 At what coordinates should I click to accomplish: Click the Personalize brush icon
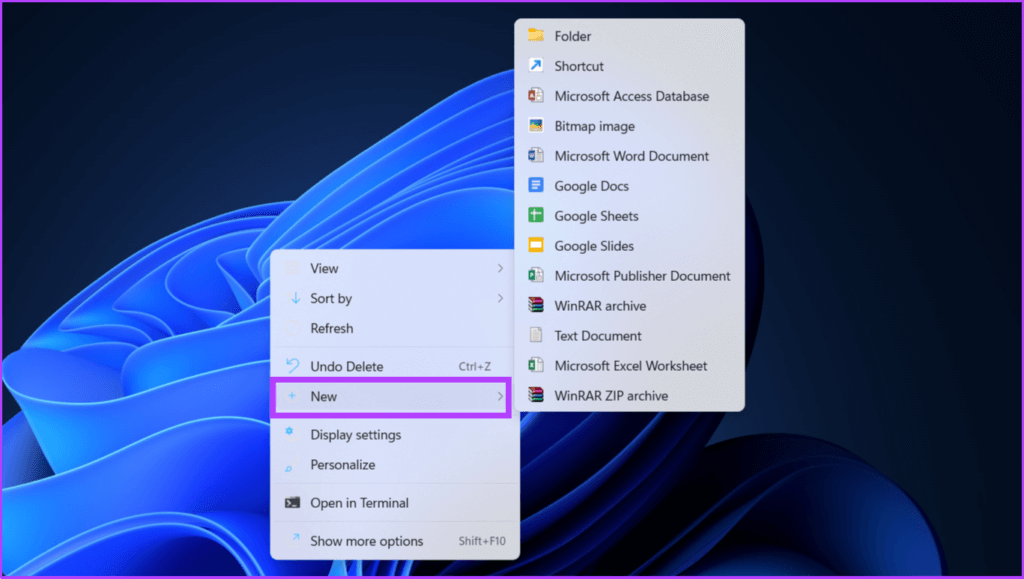pyautogui.click(x=289, y=467)
